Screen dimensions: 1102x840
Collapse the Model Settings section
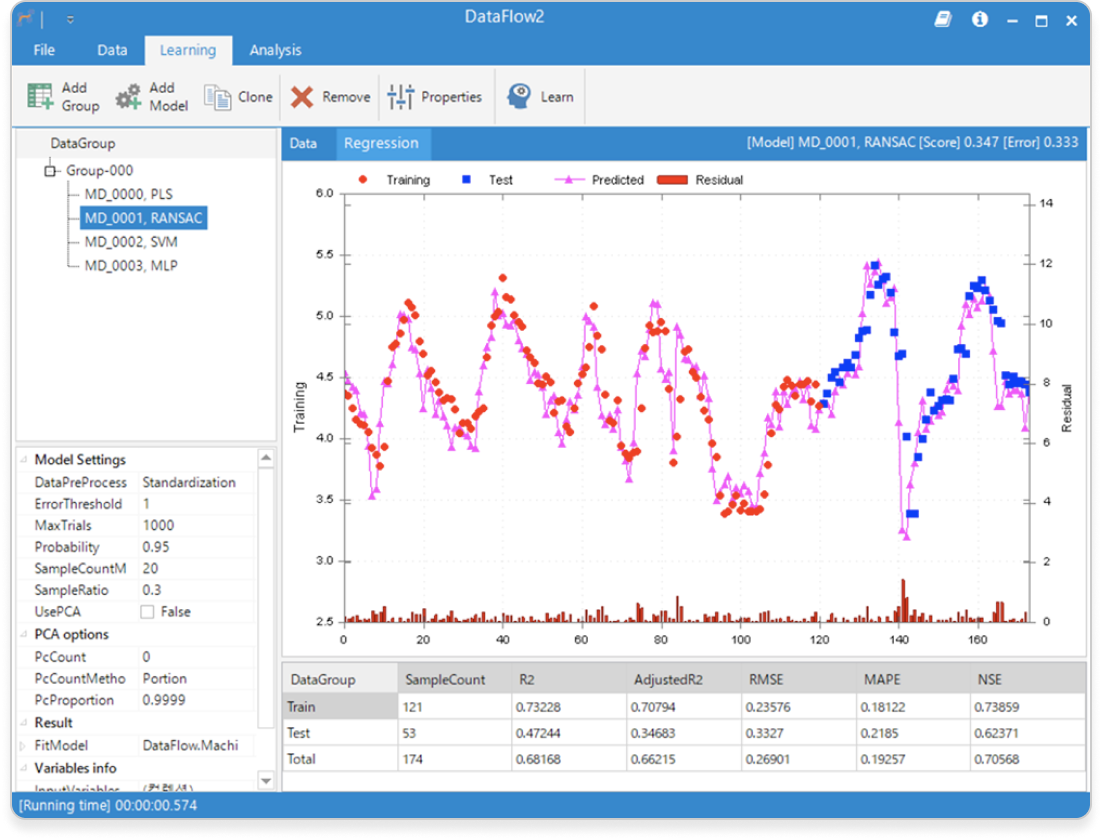(x=24, y=460)
